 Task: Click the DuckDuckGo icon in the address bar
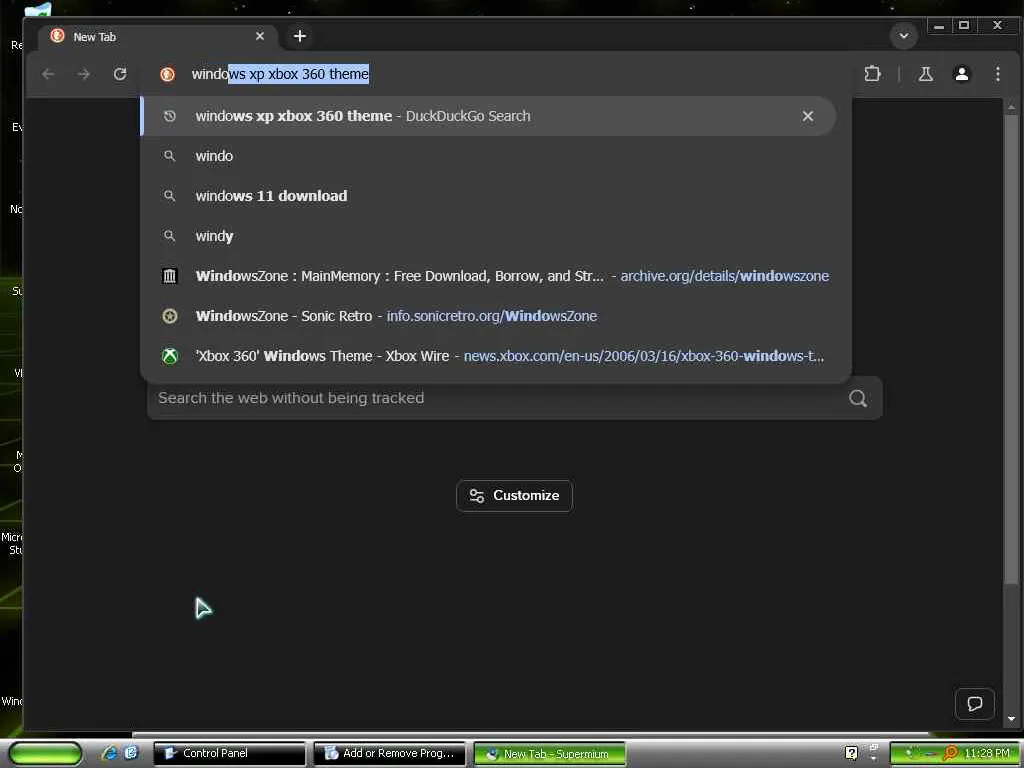167,74
